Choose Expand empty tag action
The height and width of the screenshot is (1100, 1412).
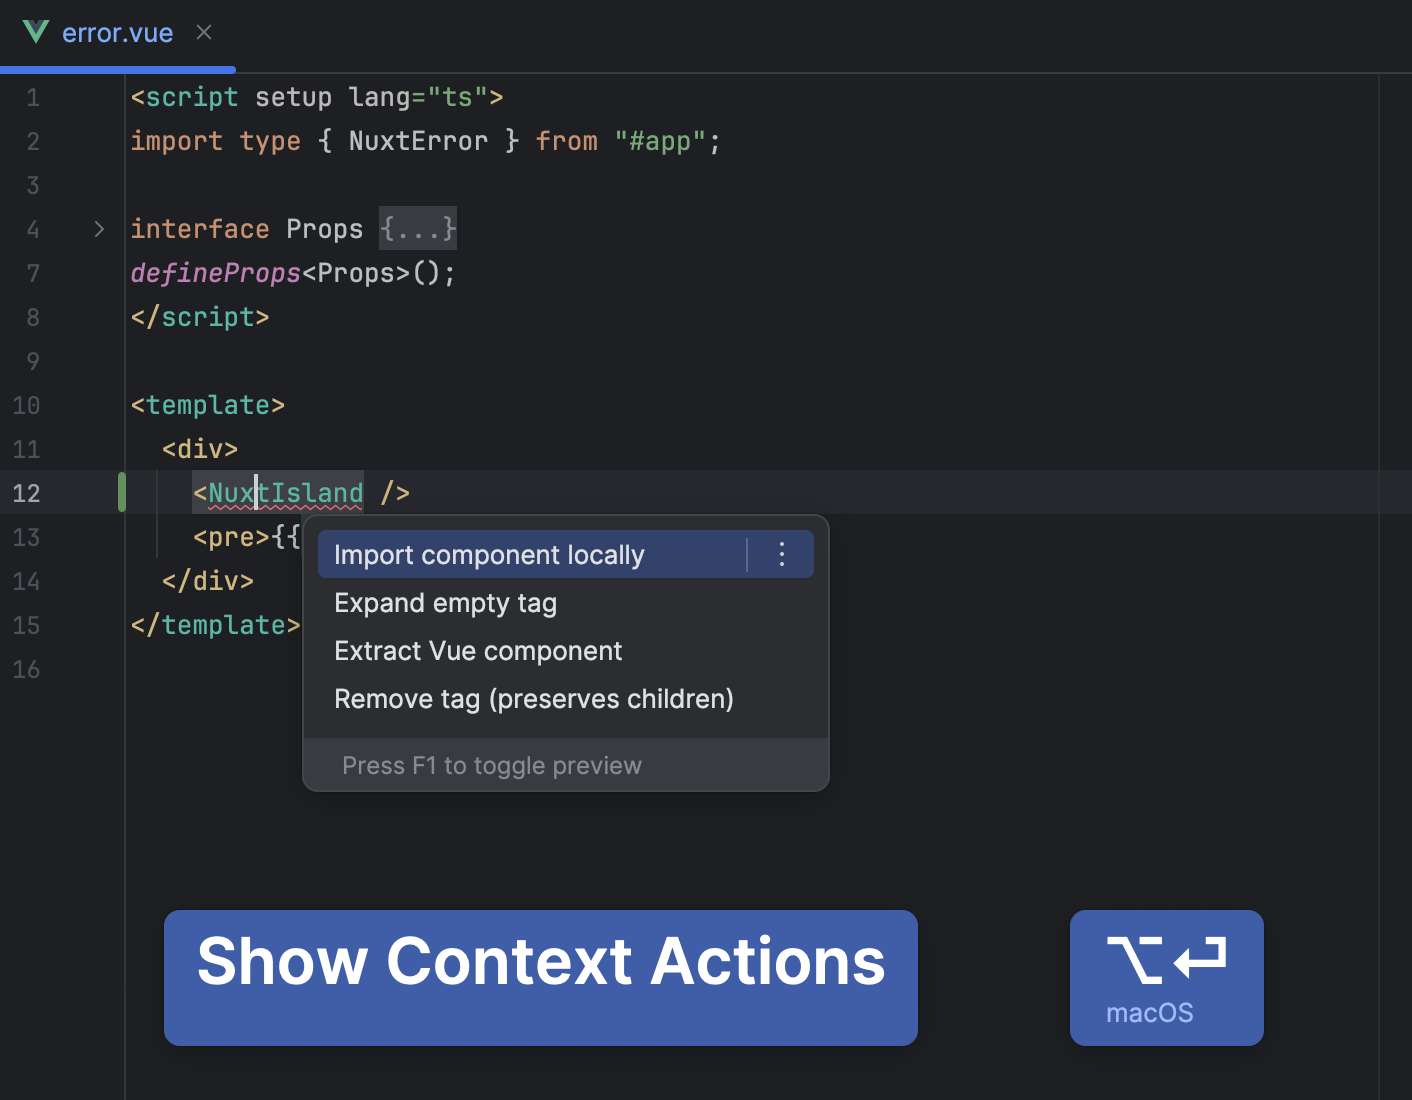point(445,602)
